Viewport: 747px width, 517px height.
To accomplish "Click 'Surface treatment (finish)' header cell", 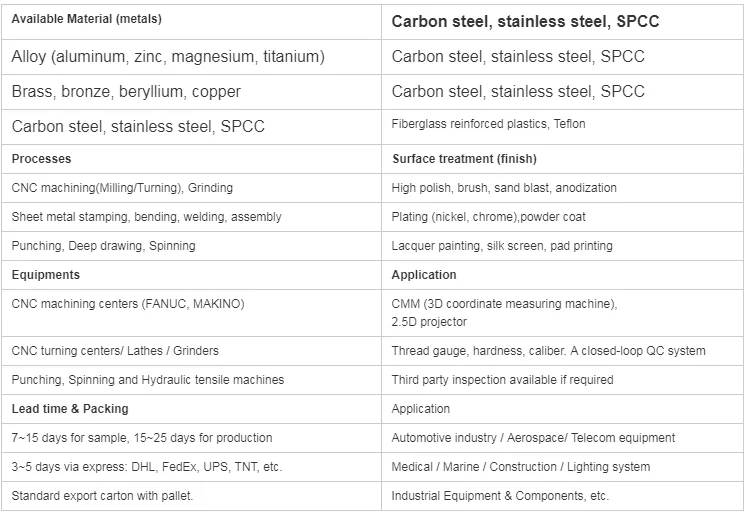I will click(x=562, y=159).
